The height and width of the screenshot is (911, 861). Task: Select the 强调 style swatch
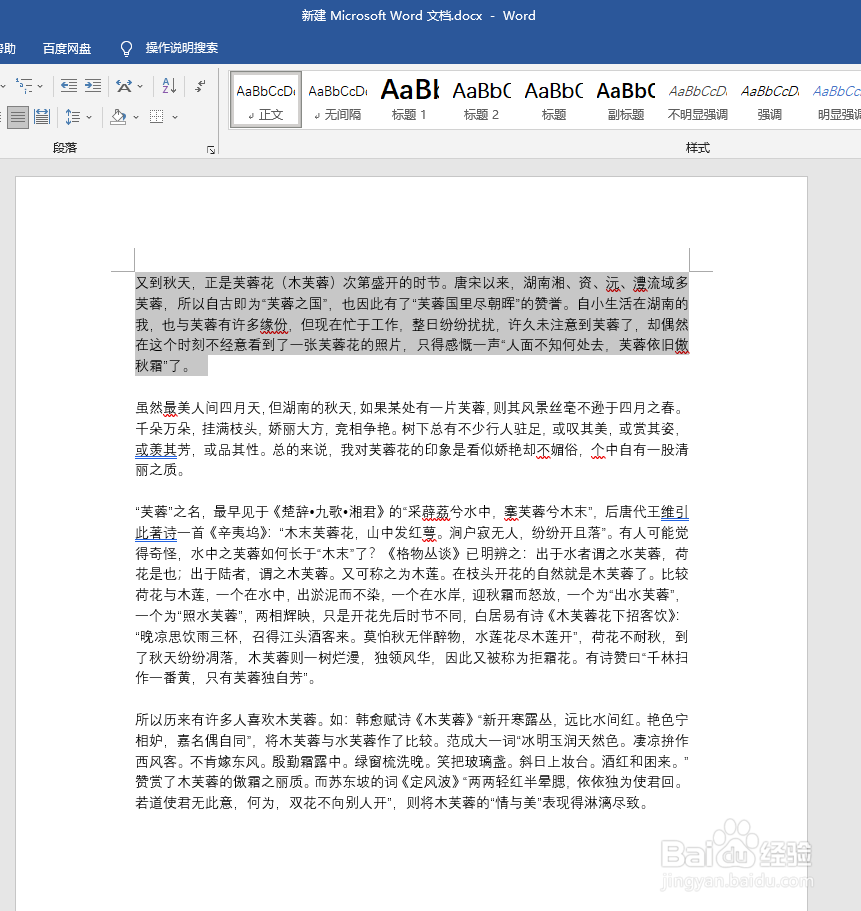pyautogui.click(x=768, y=99)
